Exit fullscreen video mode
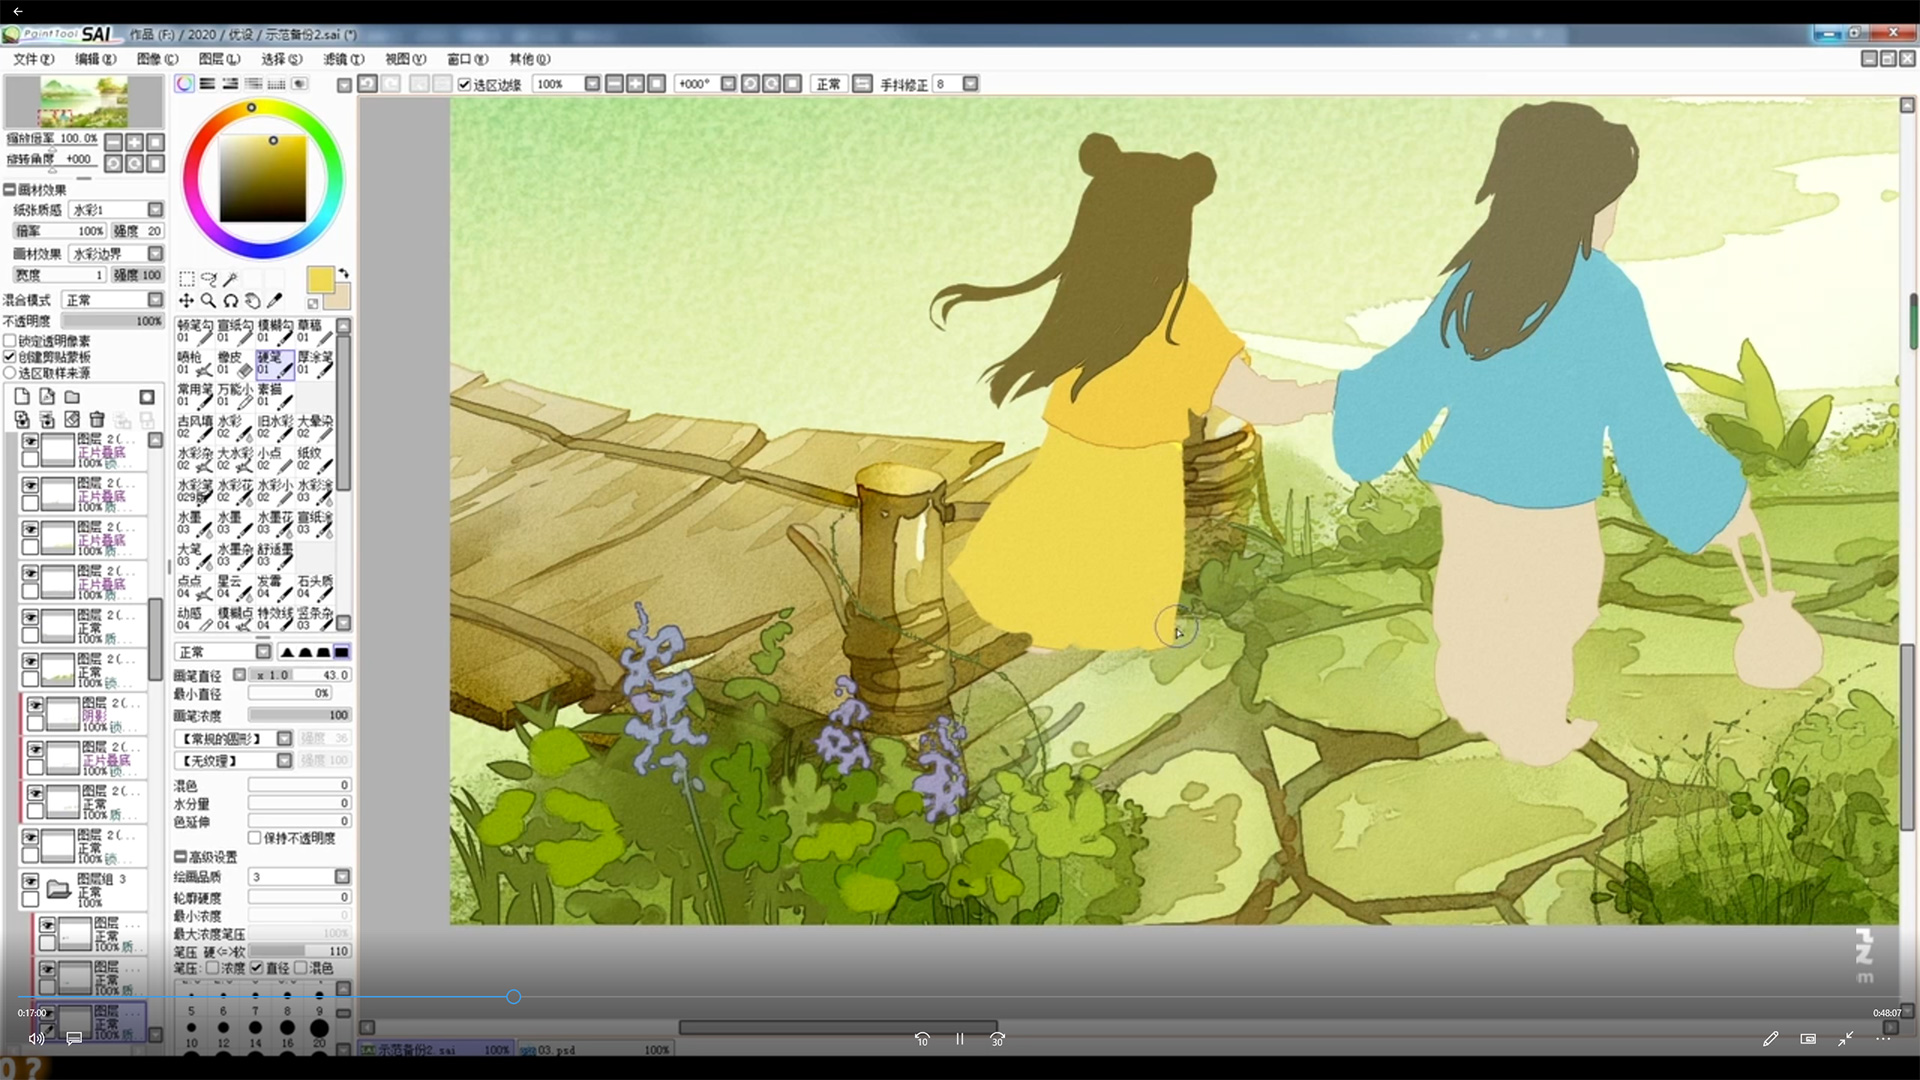This screenshot has width=1920, height=1080. click(1845, 1039)
